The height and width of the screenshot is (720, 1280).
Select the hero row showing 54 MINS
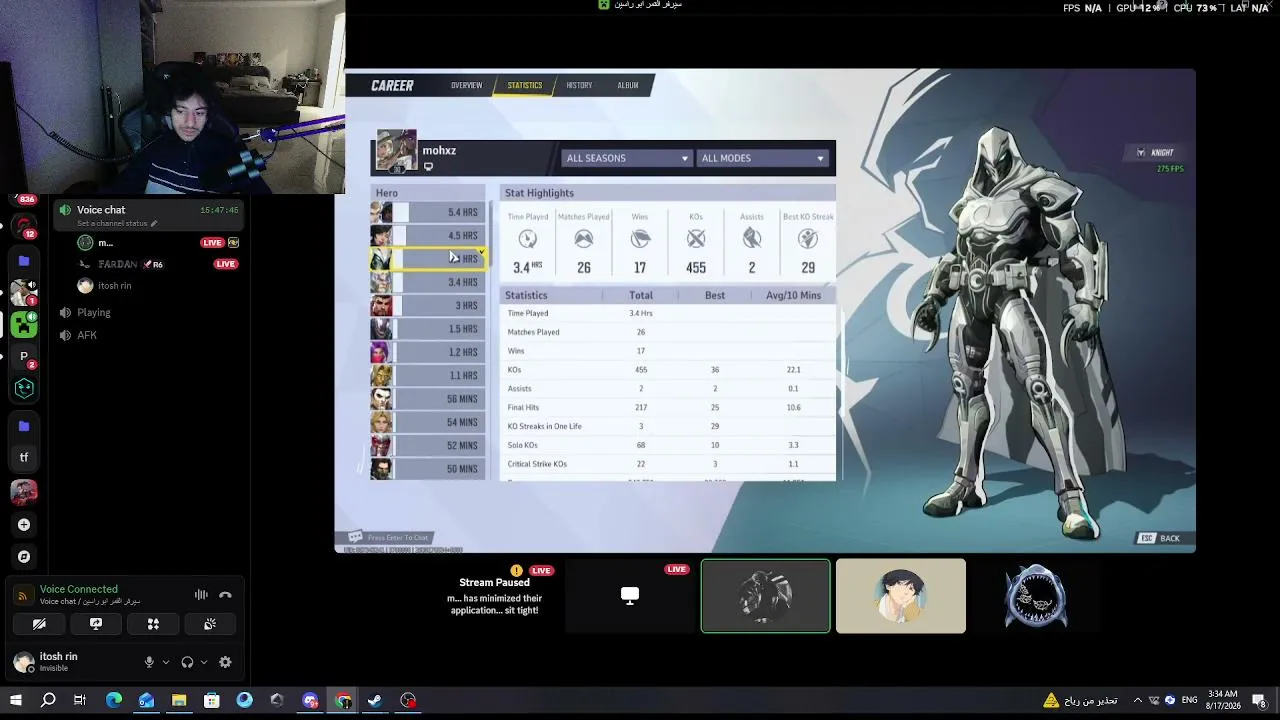[x=428, y=422]
